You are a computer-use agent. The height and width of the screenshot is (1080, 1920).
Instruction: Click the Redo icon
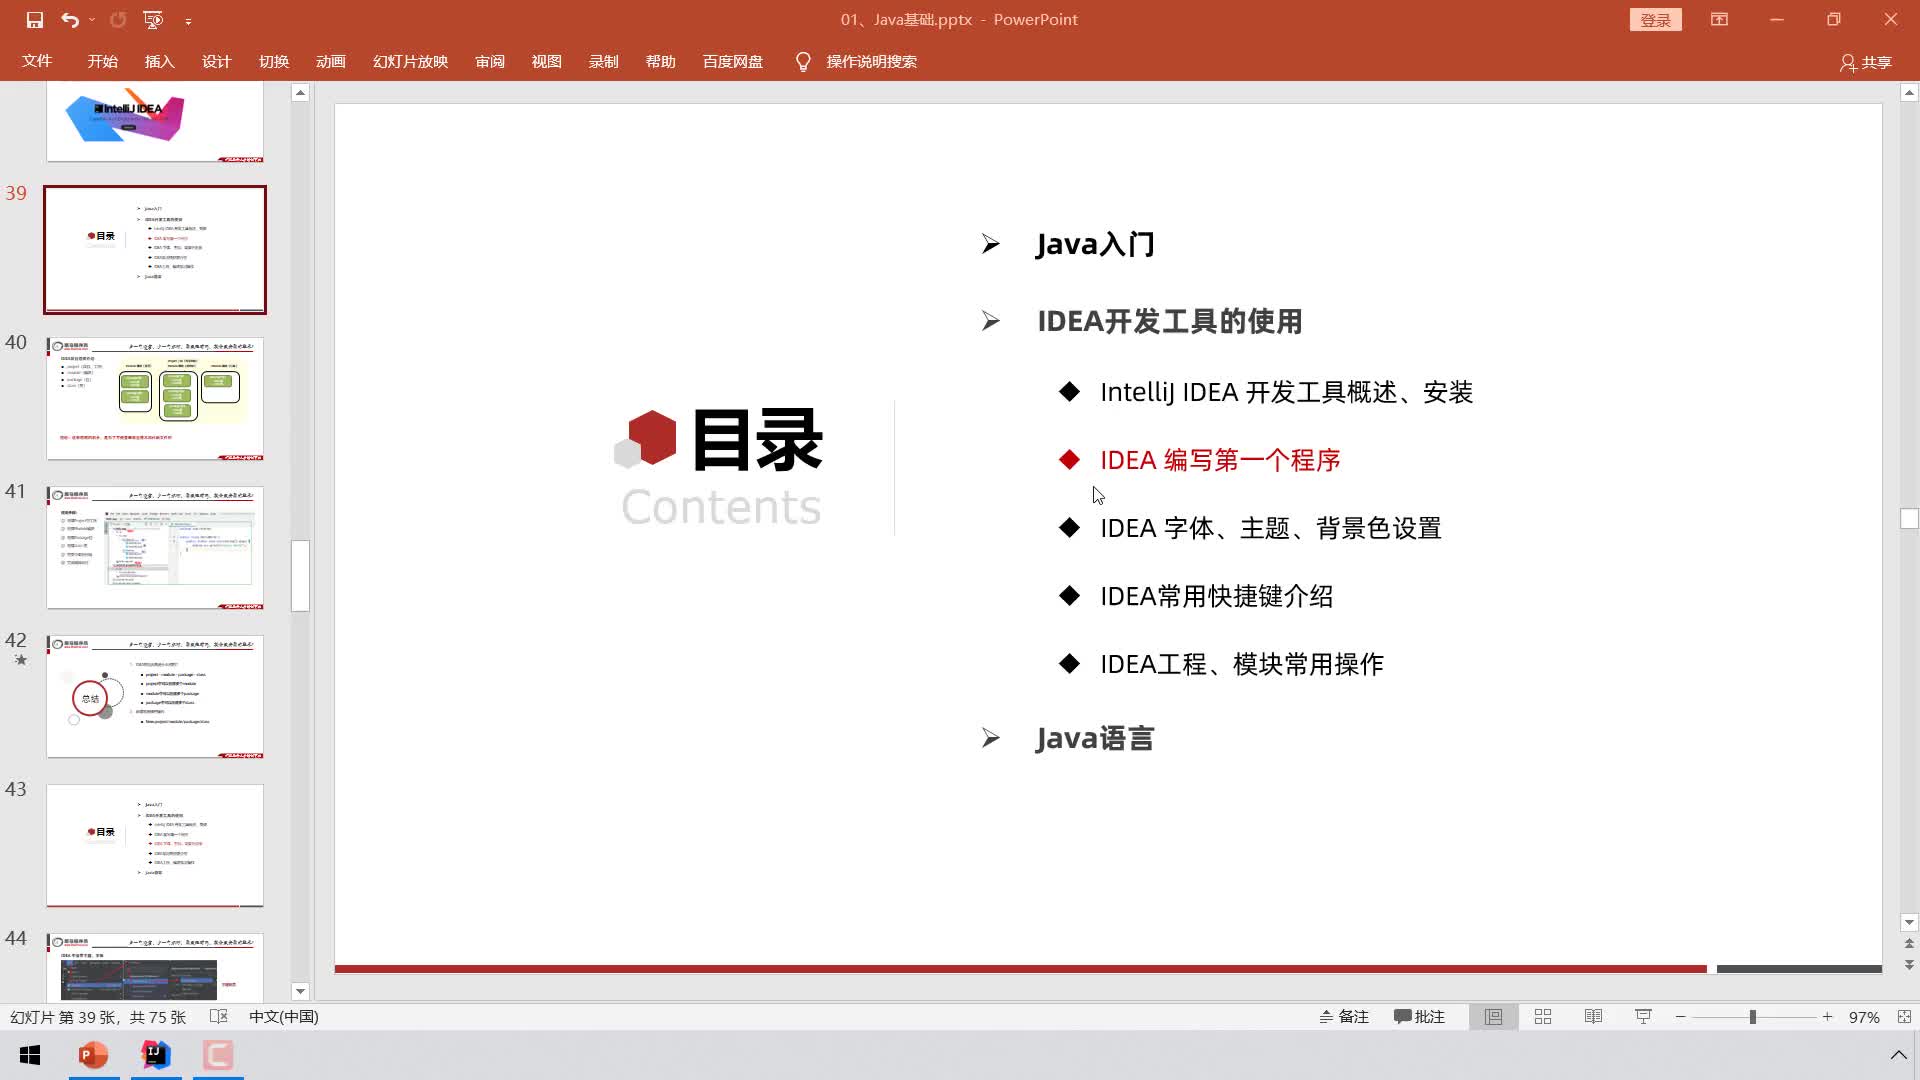point(118,20)
